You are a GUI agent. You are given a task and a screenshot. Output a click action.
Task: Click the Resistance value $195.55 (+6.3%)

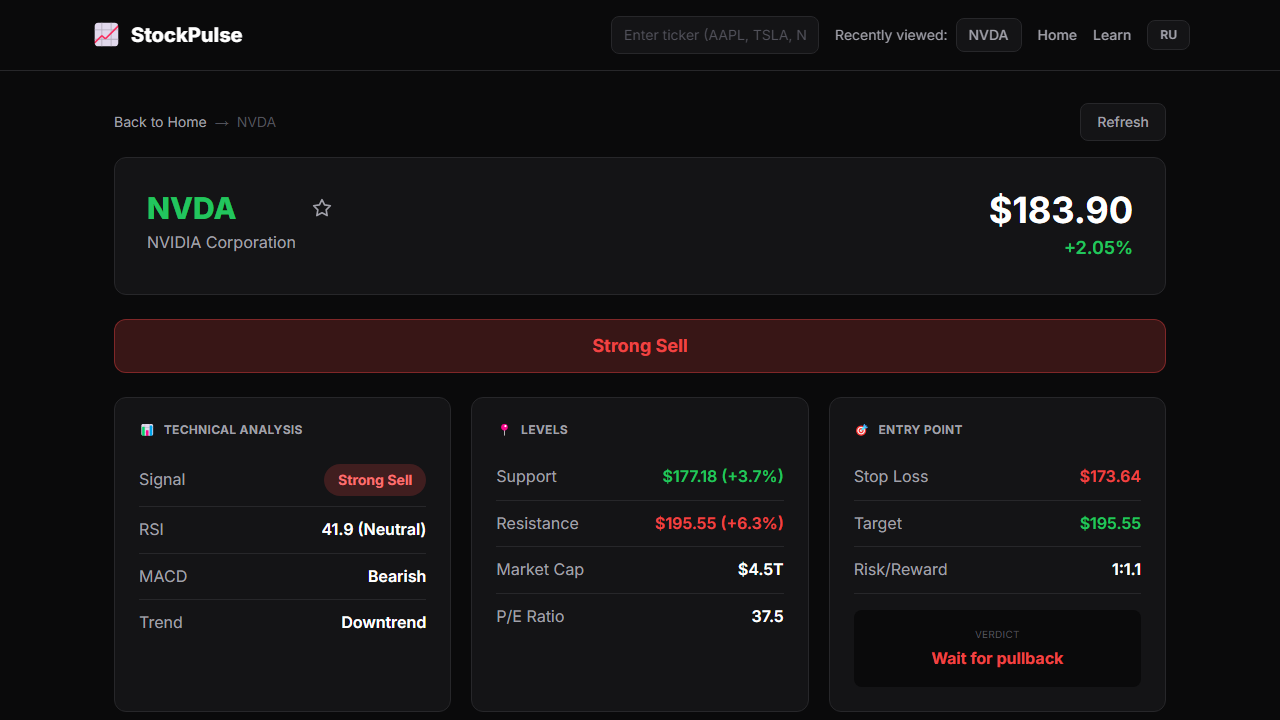tap(719, 523)
